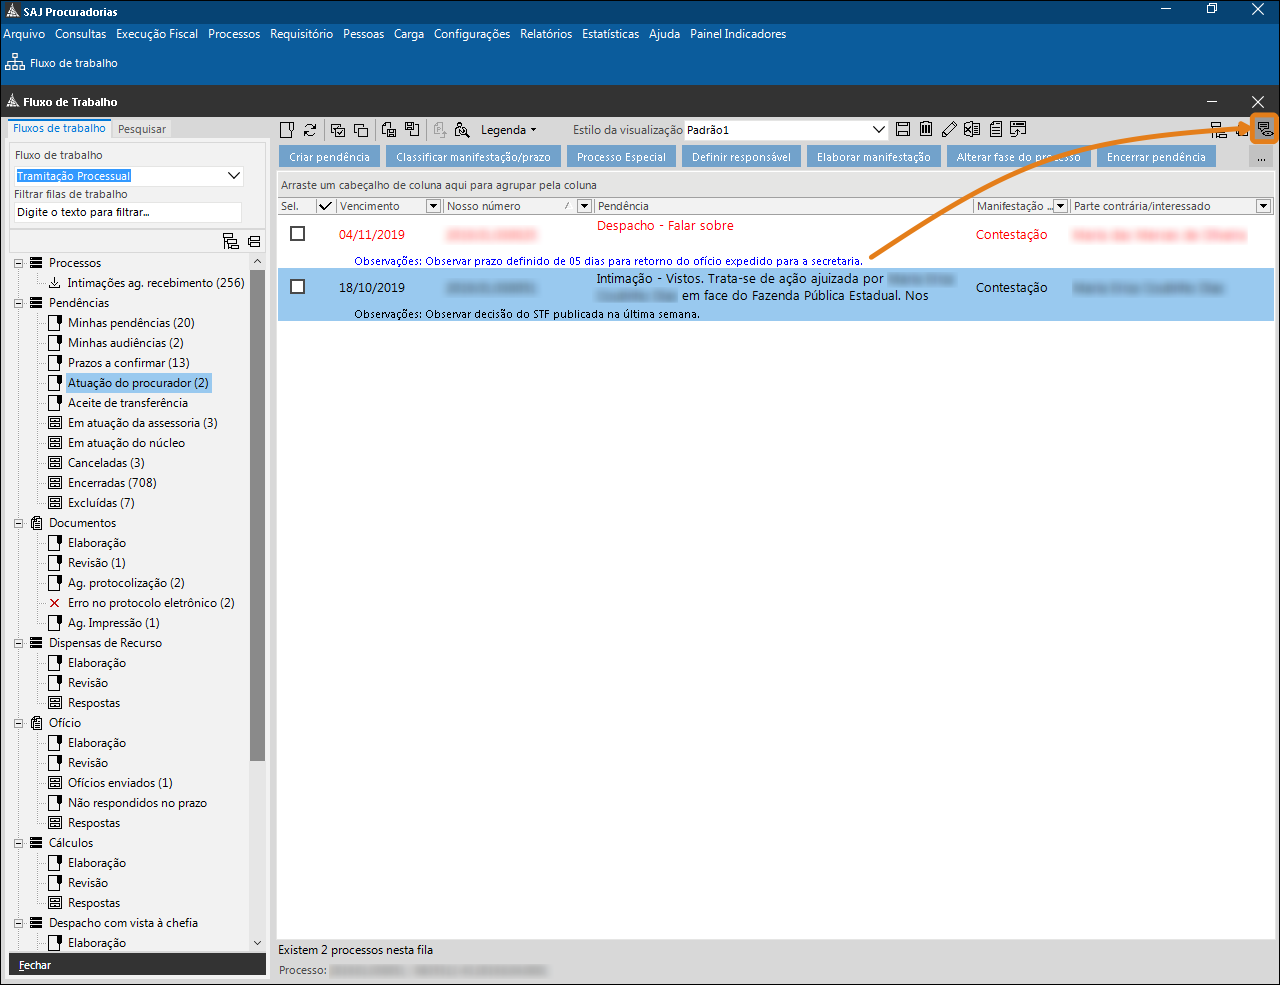Select Prazos a confirmar (13) queue

click(x=128, y=363)
